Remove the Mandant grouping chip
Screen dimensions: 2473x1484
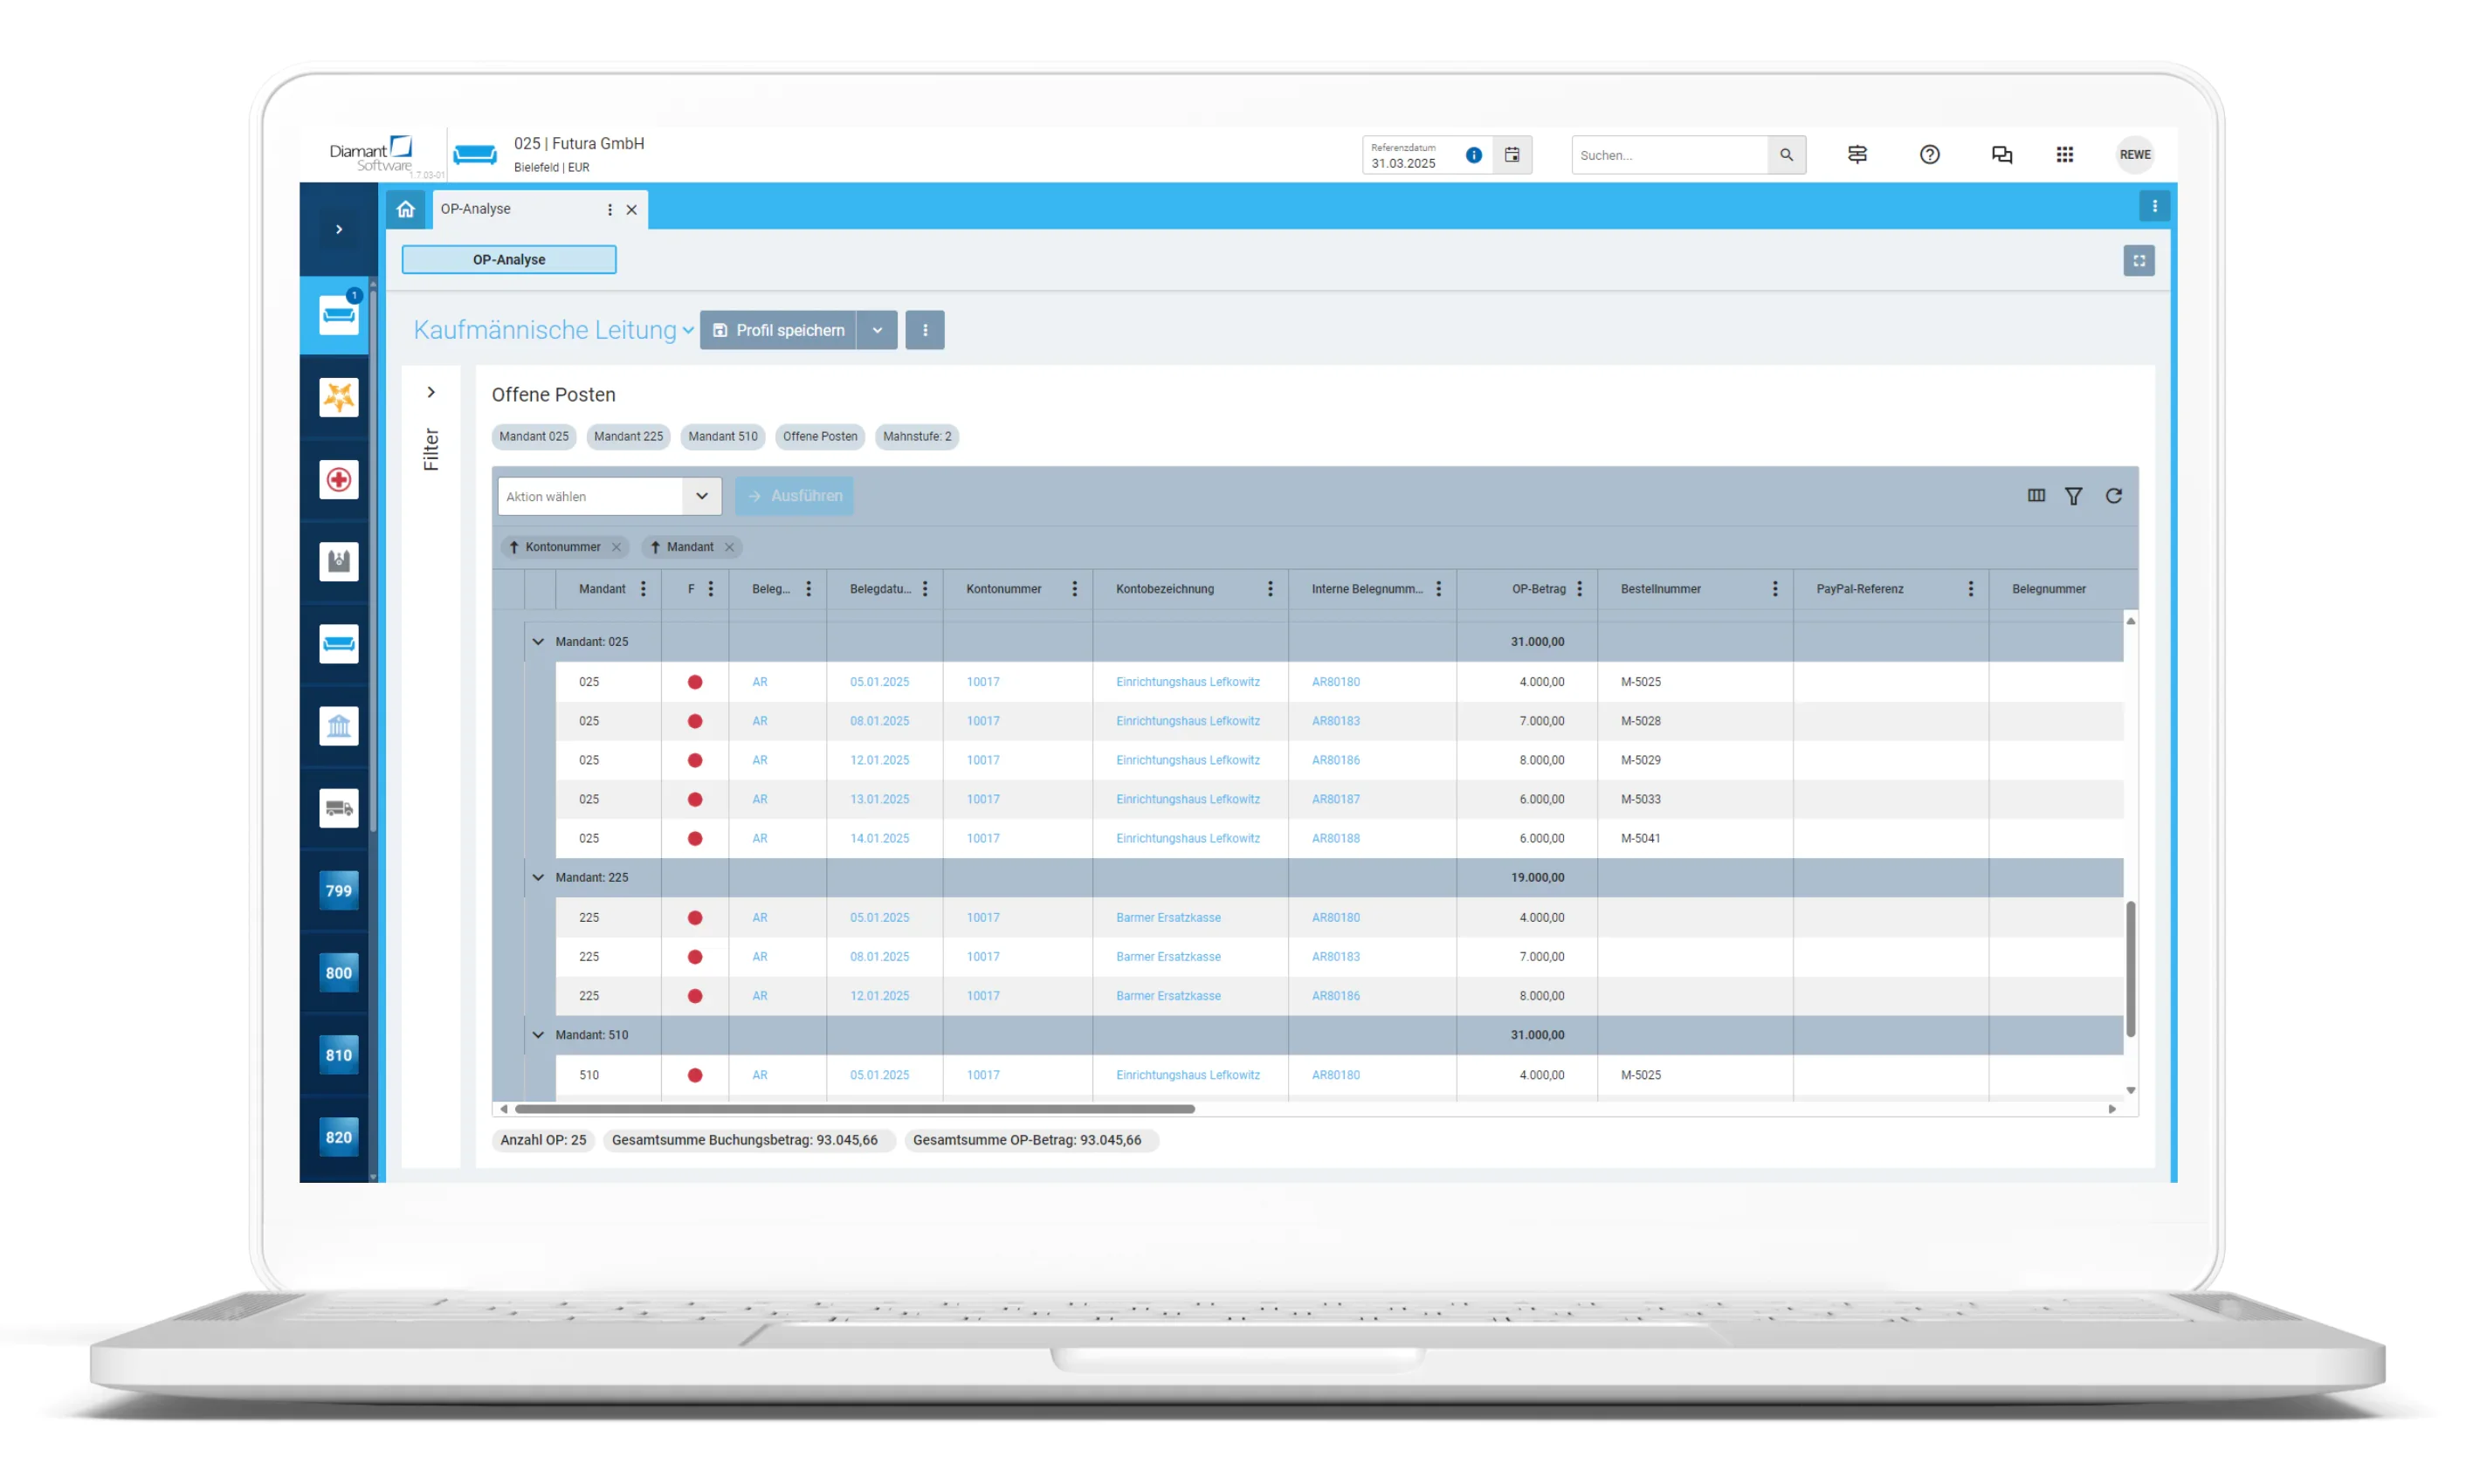(x=729, y=547)
